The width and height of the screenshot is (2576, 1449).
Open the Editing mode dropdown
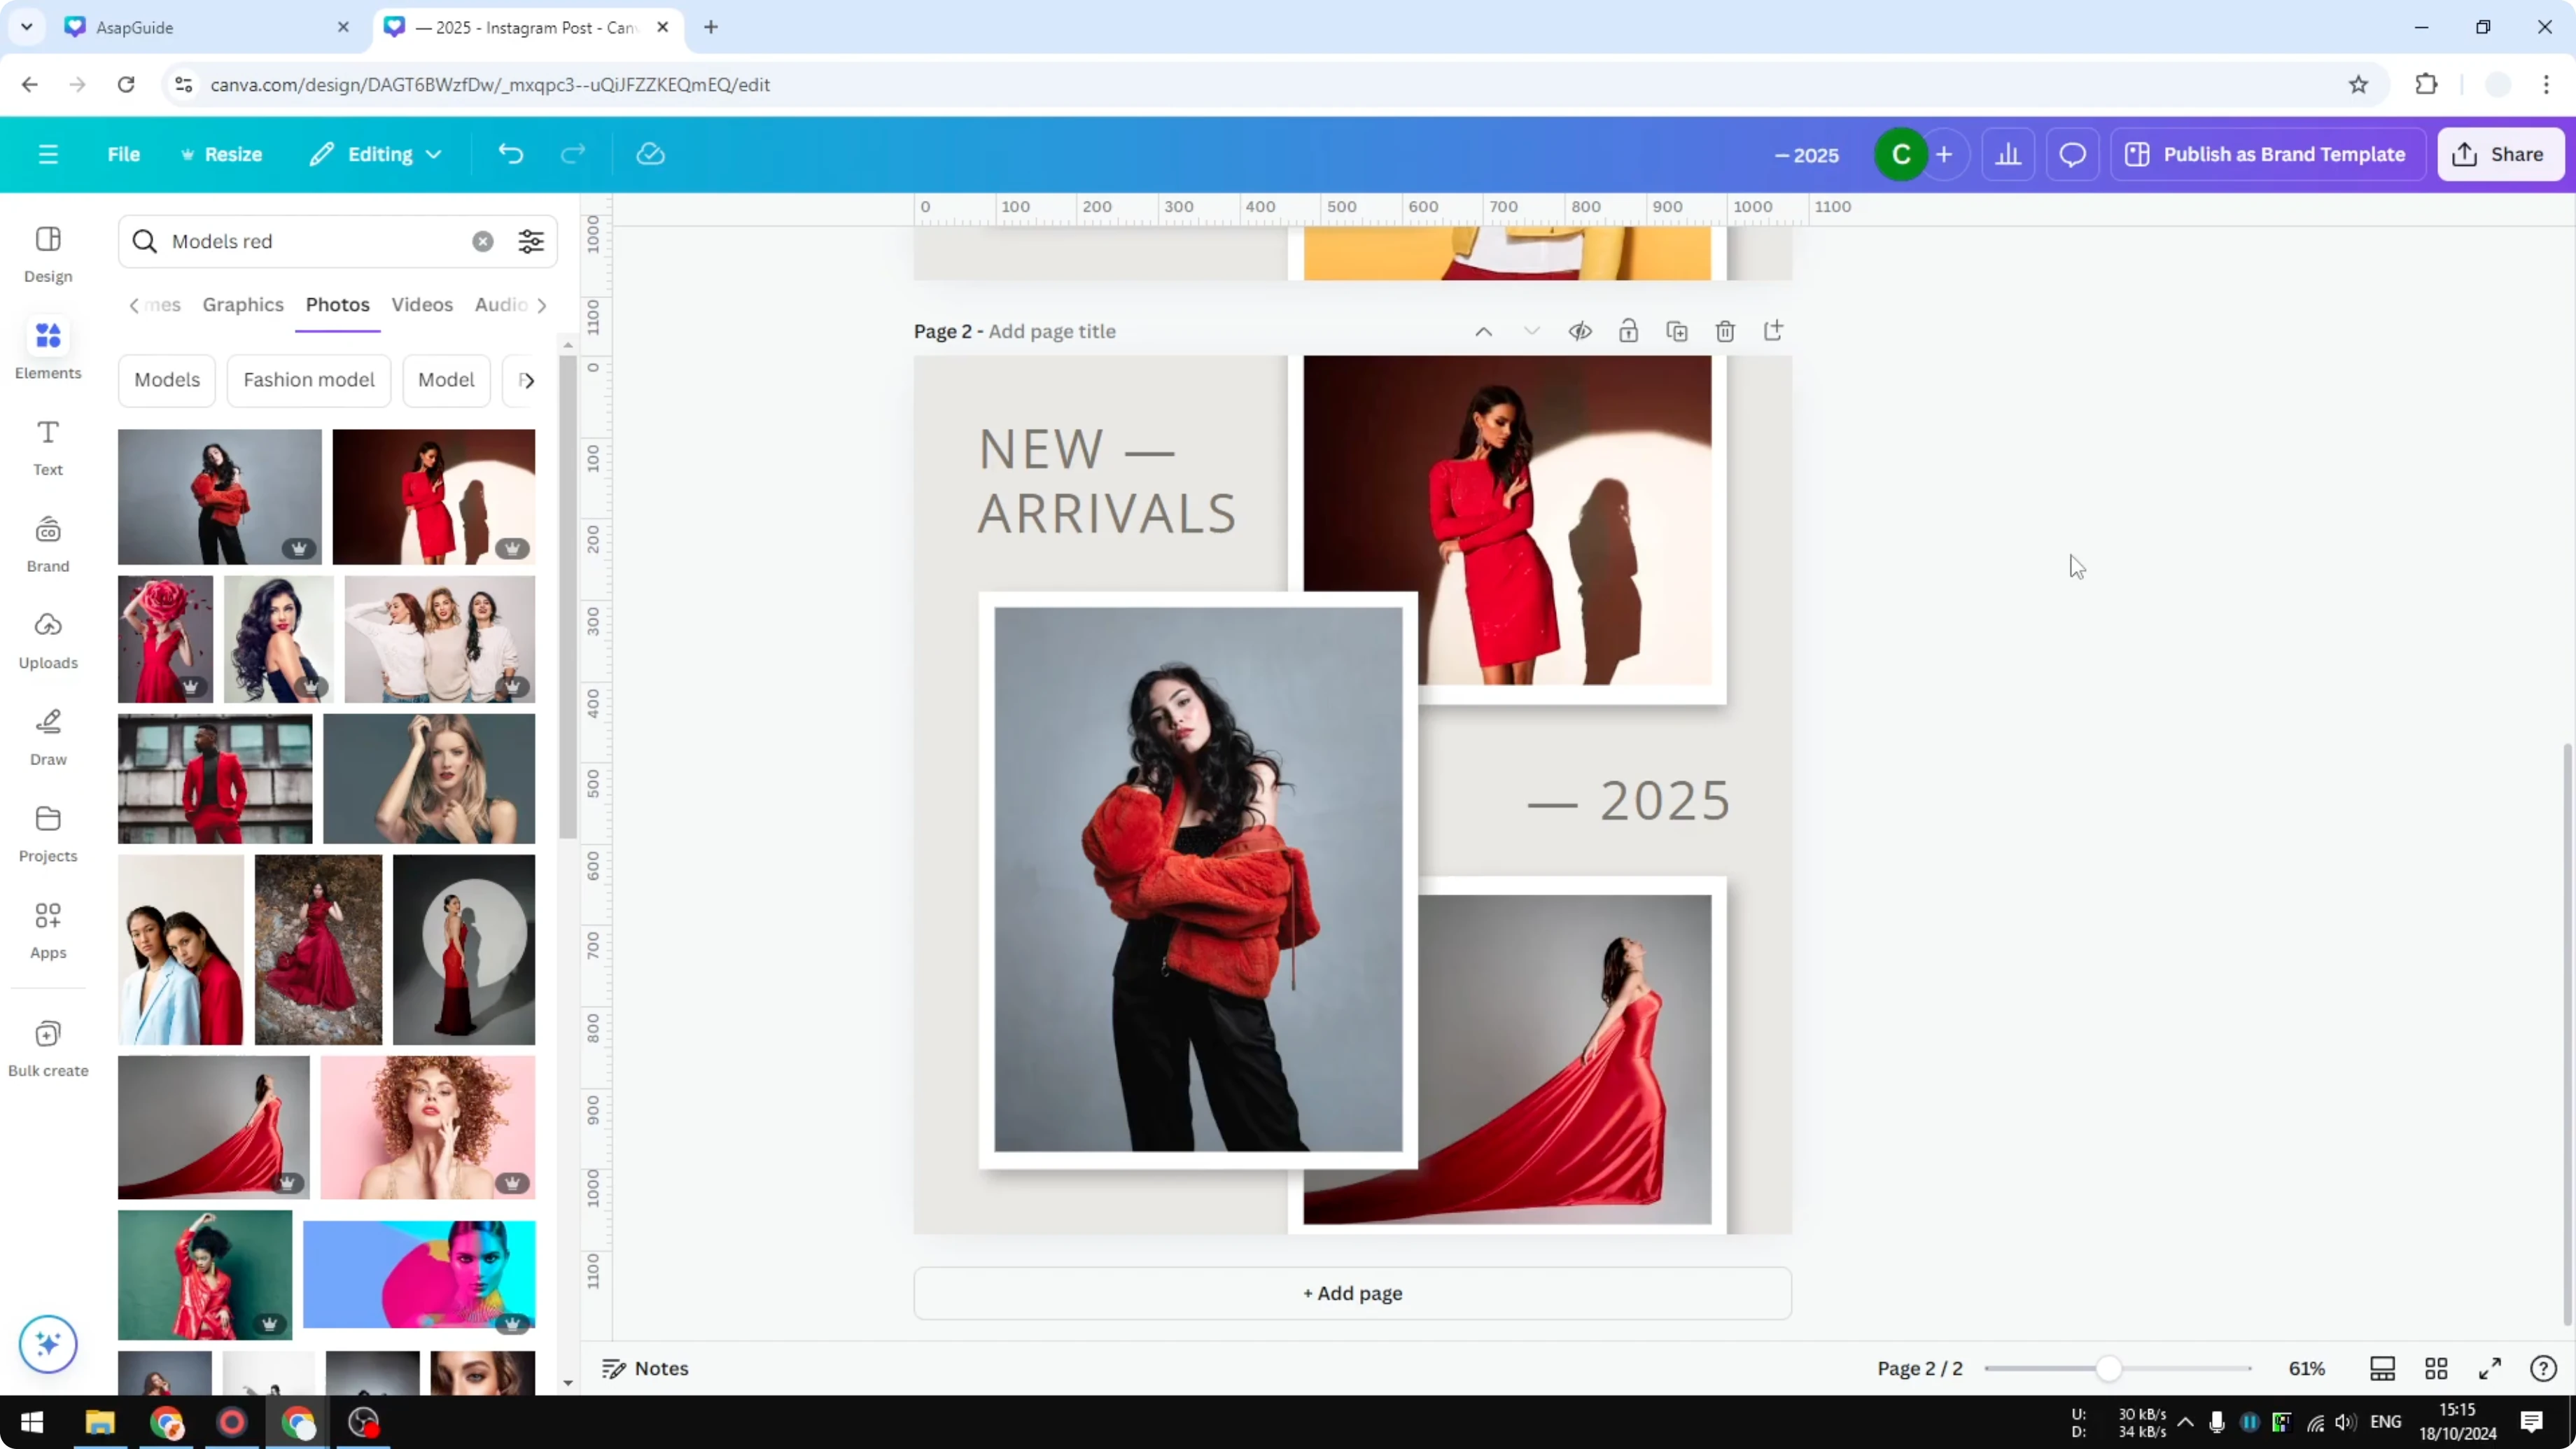coord(375,154)
